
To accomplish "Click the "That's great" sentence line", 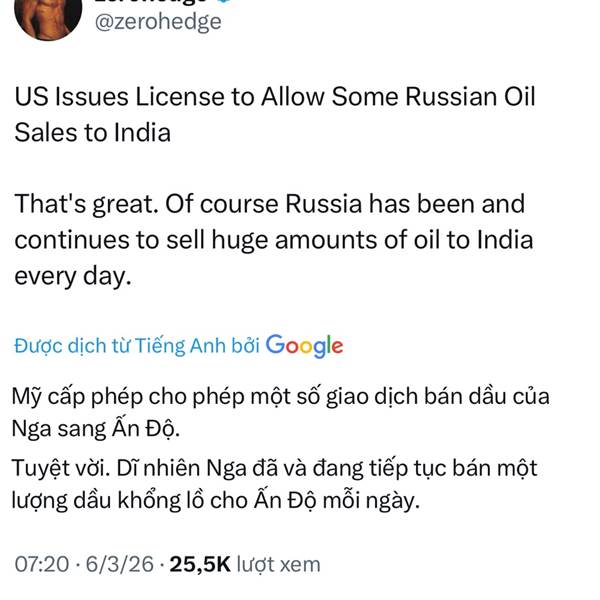I will click(269, 205).
